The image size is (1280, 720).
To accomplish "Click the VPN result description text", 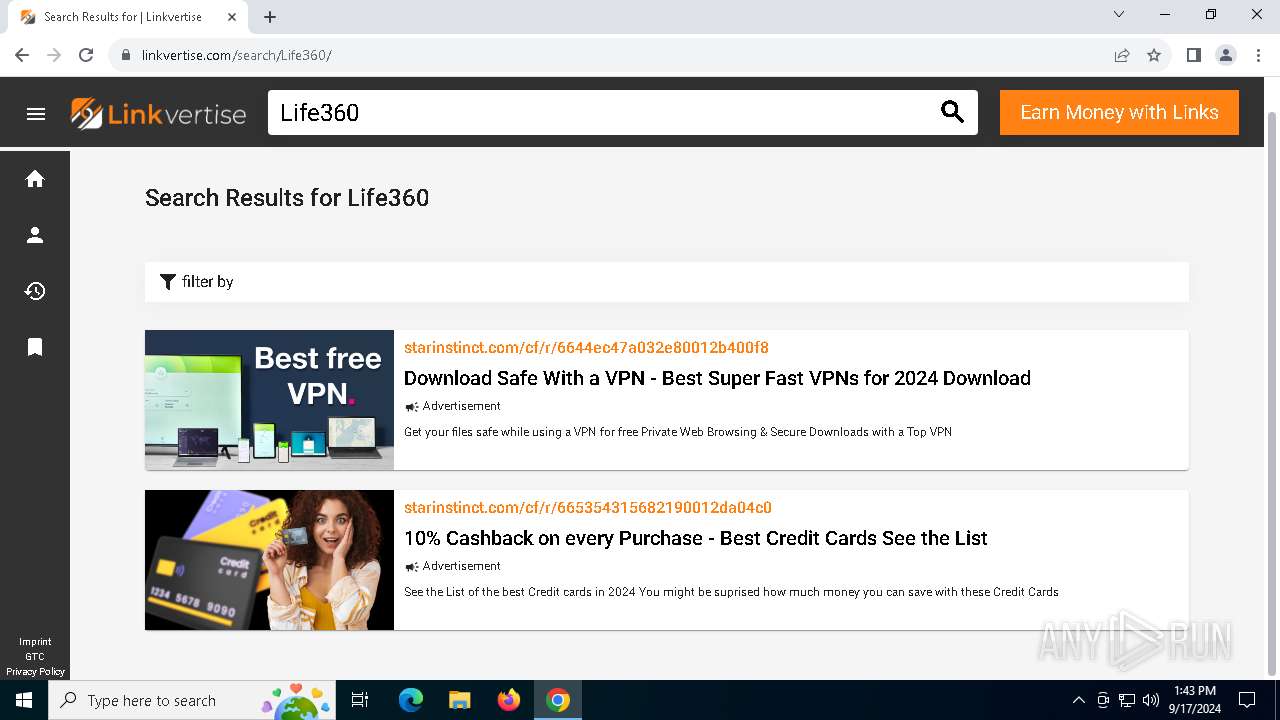I will point(678,432).
